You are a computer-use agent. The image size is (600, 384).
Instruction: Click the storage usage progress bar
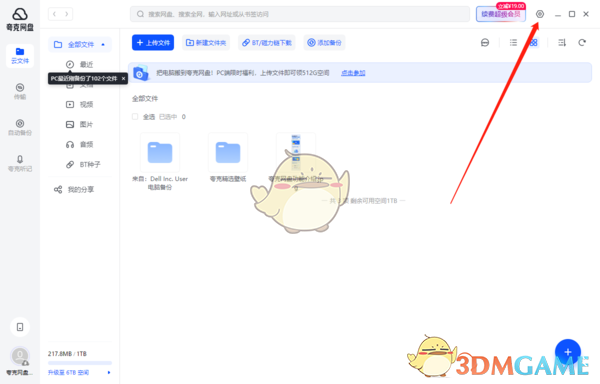click(x=80, y=363)
